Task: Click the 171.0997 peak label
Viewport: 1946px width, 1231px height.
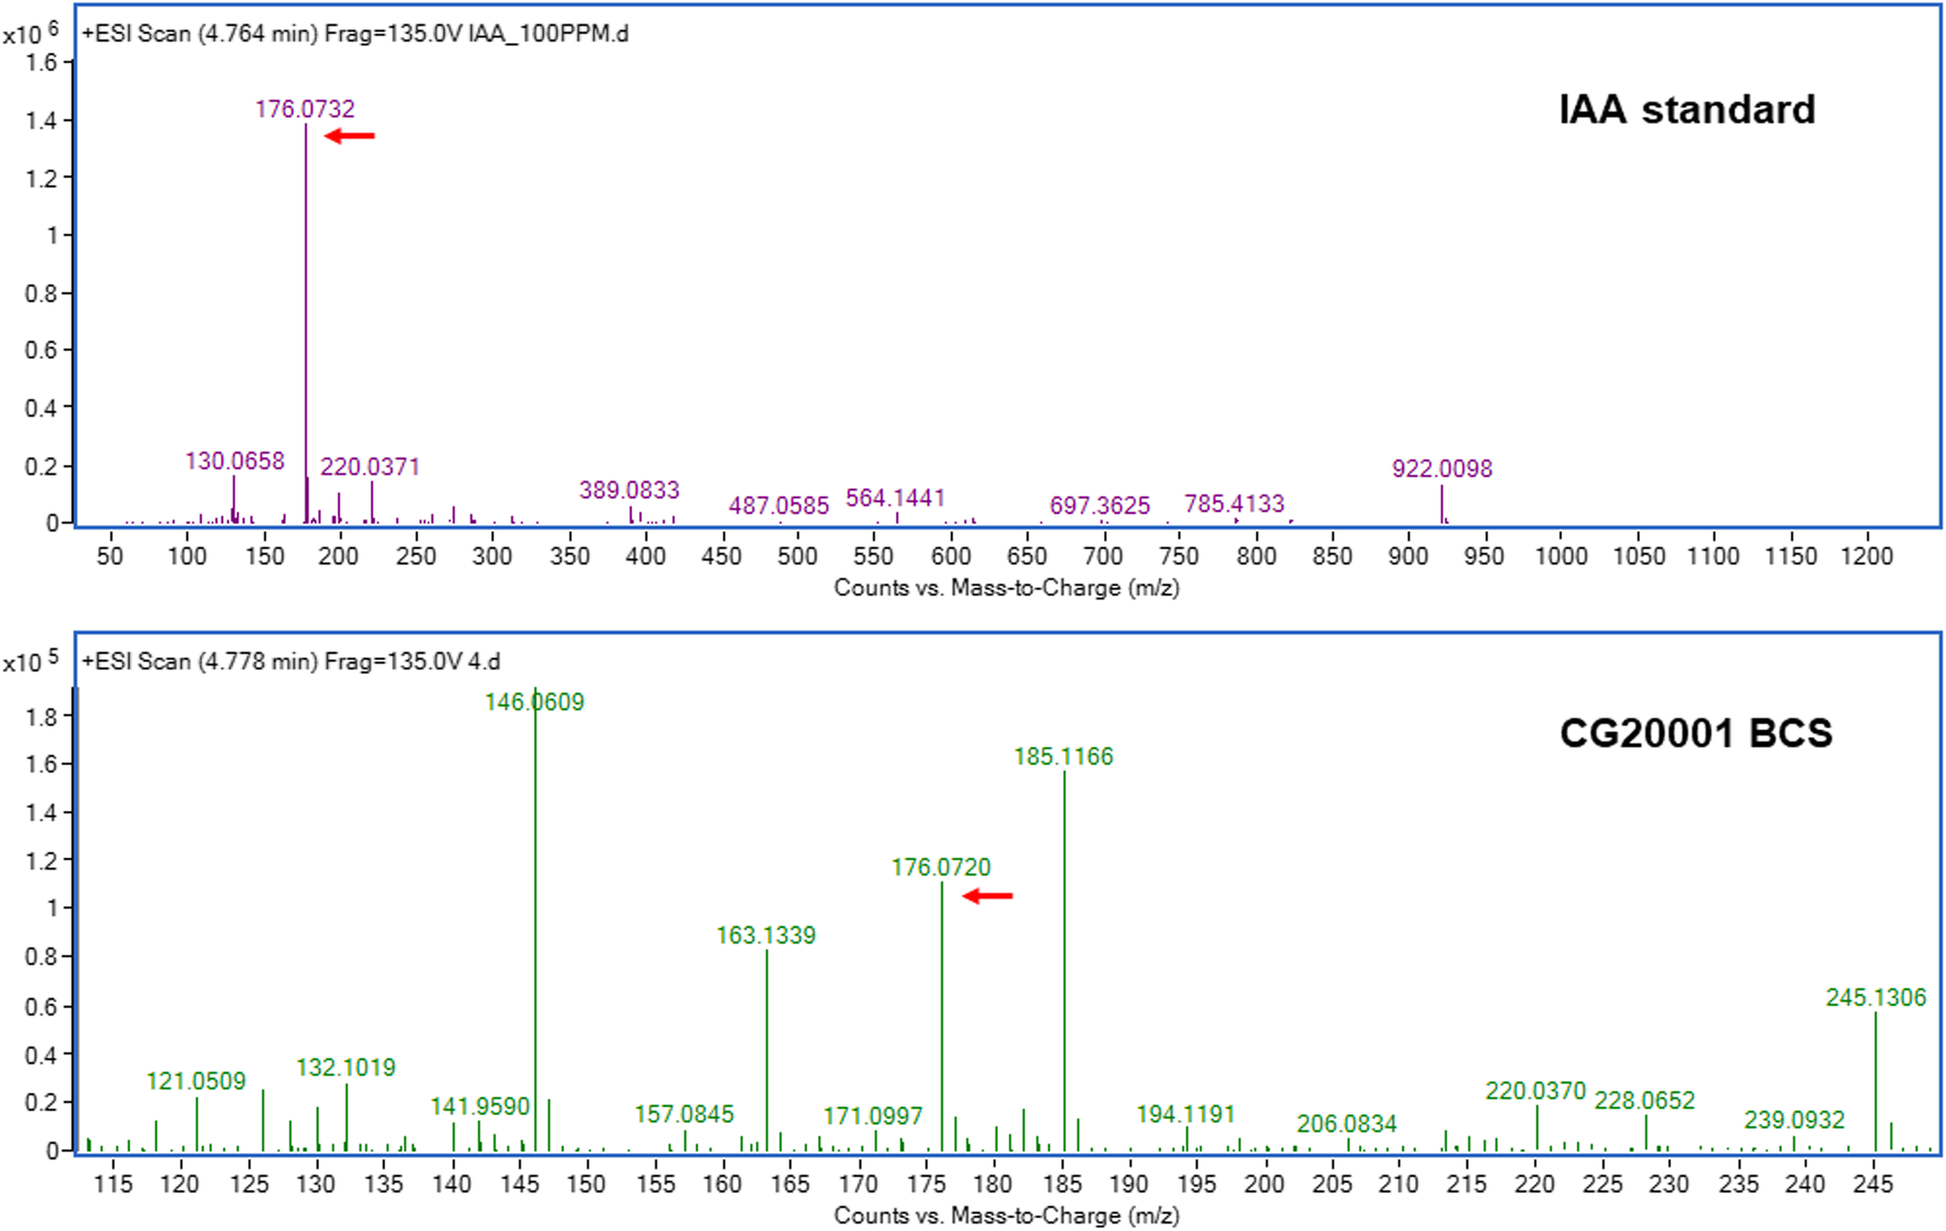Action: coord(873,1117)
